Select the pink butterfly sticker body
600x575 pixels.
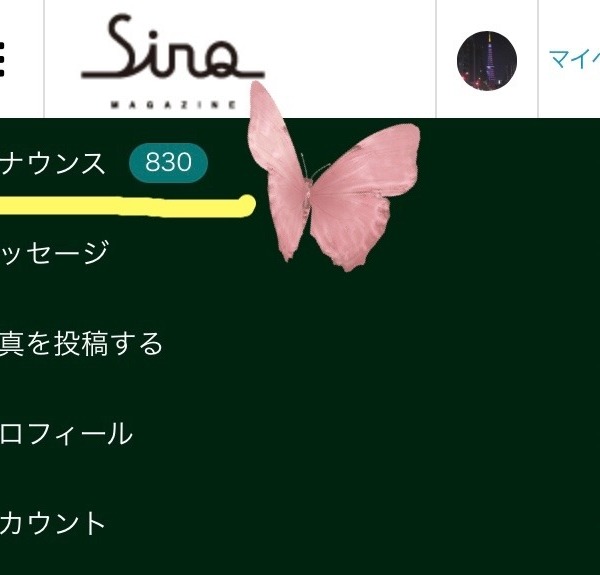tap(307, 195)
